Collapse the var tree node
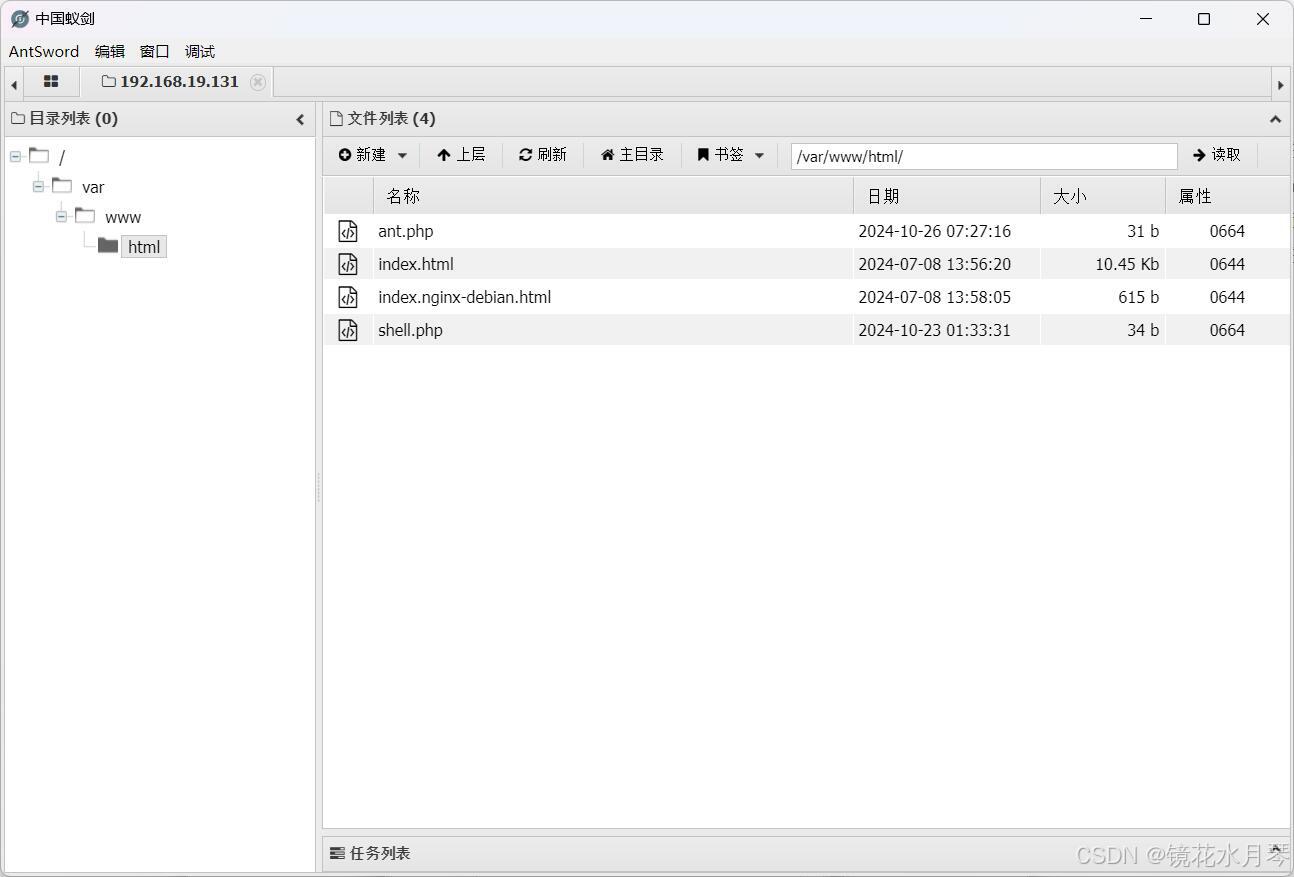The image size is (1294, 877). (38, 186)
